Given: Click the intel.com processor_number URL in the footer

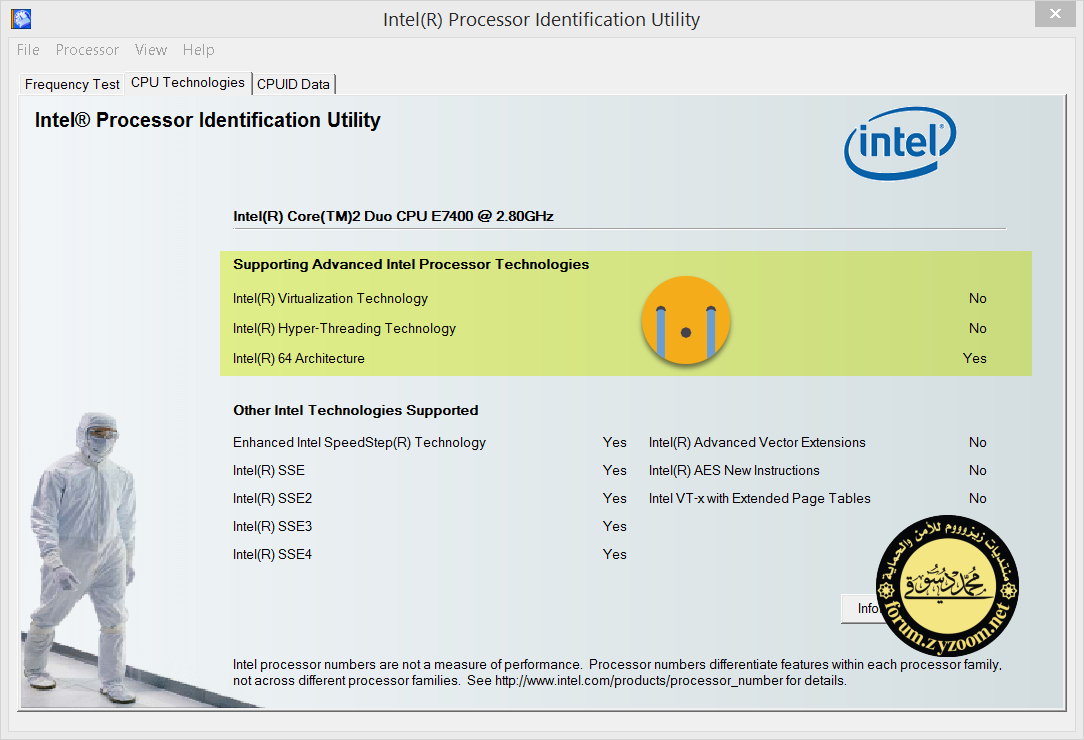Looking at the screenshot, I should click(x=639, y=681).
